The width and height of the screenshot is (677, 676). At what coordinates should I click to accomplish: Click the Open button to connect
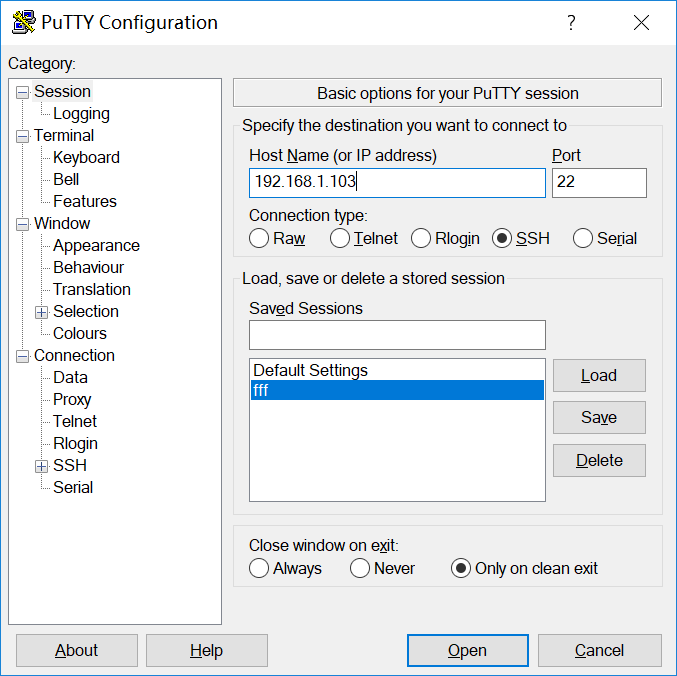(x=468, y=650)
